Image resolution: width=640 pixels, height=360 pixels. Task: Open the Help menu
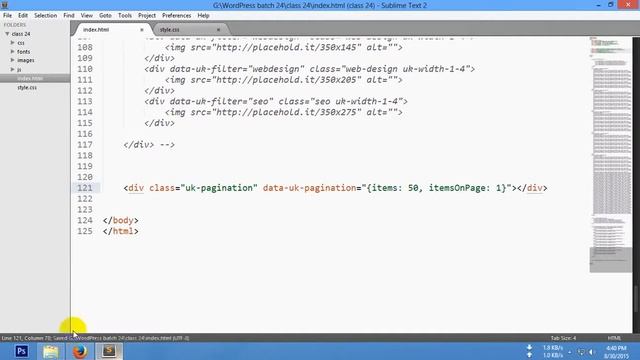pyautogui.click(x=203, y=16)
